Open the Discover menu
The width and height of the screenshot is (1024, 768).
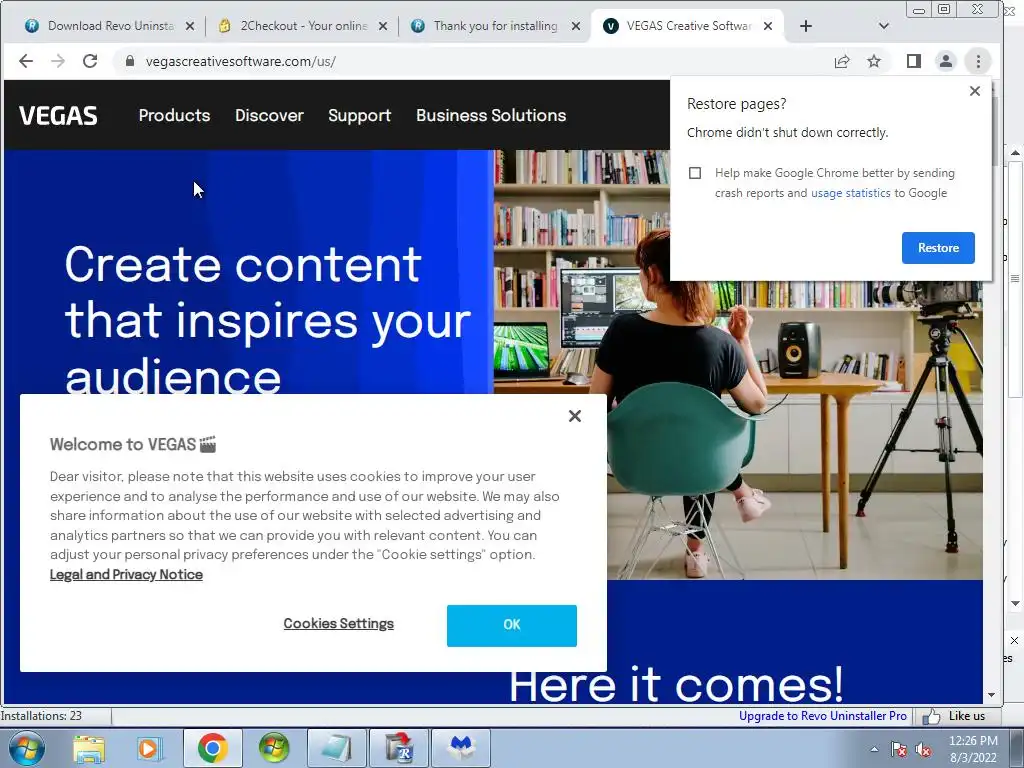pos(269,116)
